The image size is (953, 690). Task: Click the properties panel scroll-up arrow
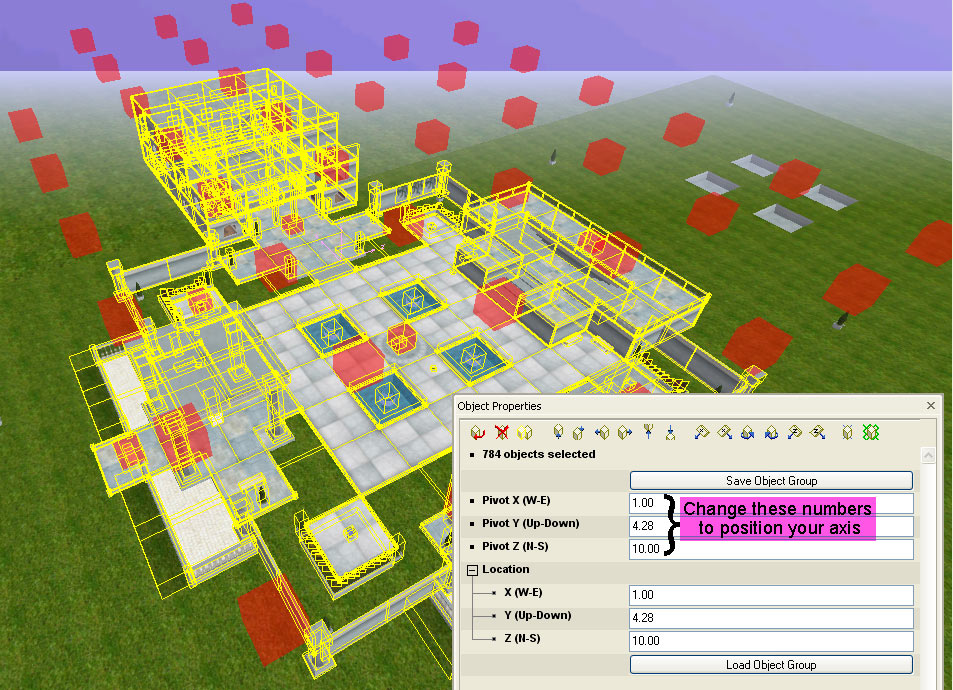928,455
